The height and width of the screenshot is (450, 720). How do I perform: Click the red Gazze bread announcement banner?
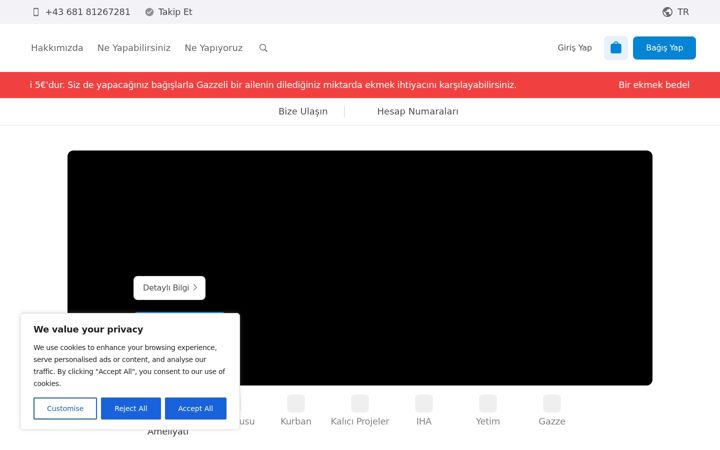[360, 85]
